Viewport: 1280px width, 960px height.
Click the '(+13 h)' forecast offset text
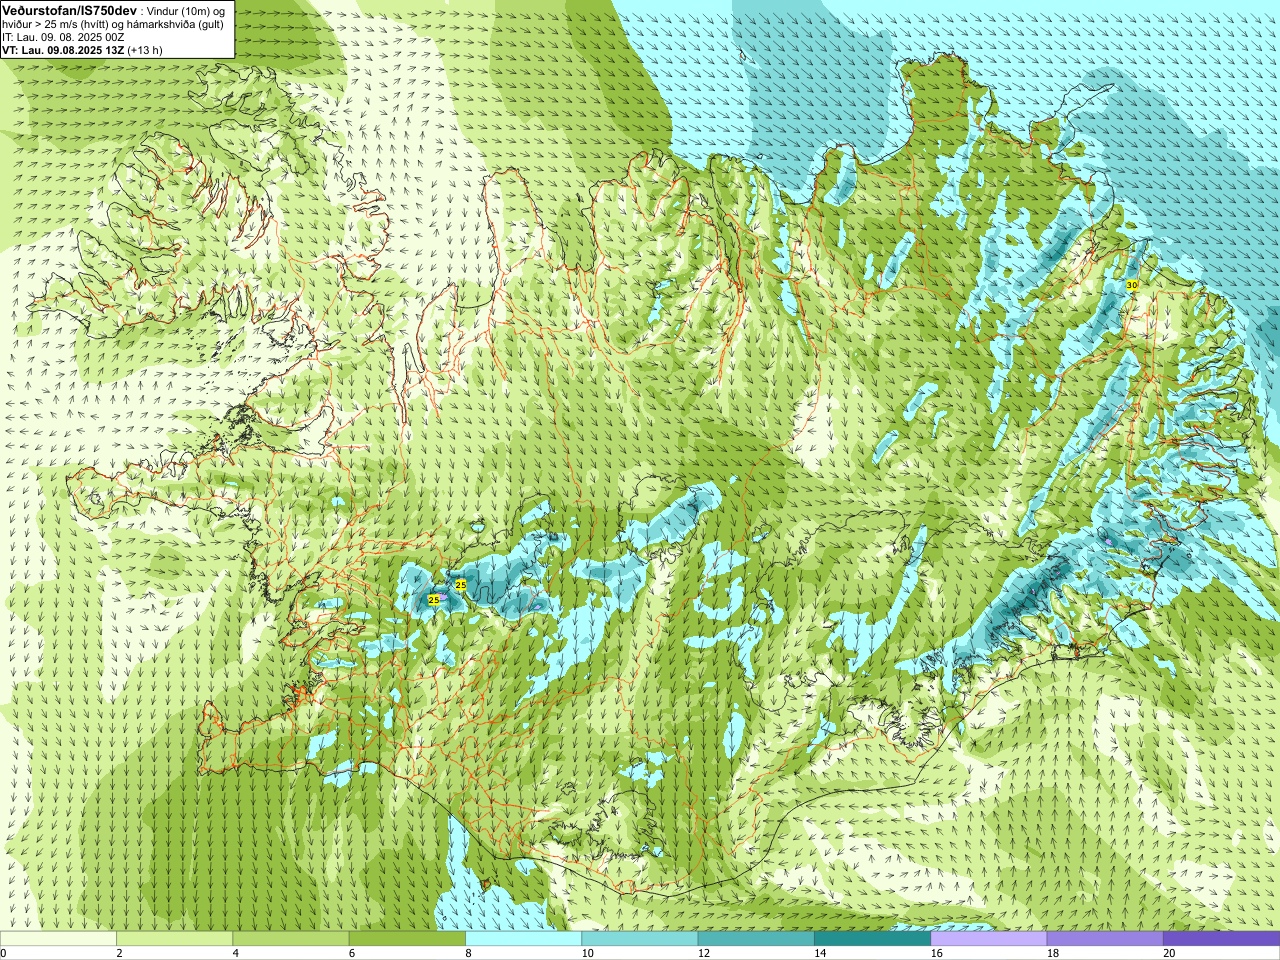click(x=145, y=50)
